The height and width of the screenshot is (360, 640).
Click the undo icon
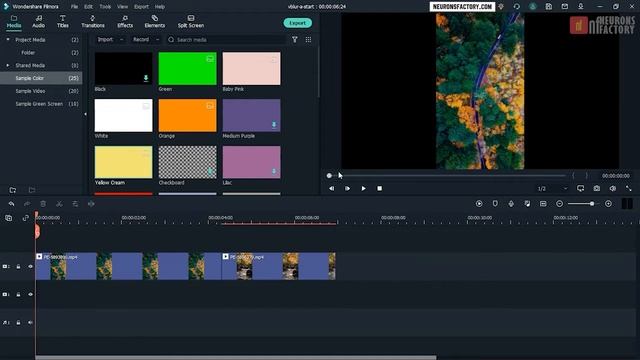11,204
